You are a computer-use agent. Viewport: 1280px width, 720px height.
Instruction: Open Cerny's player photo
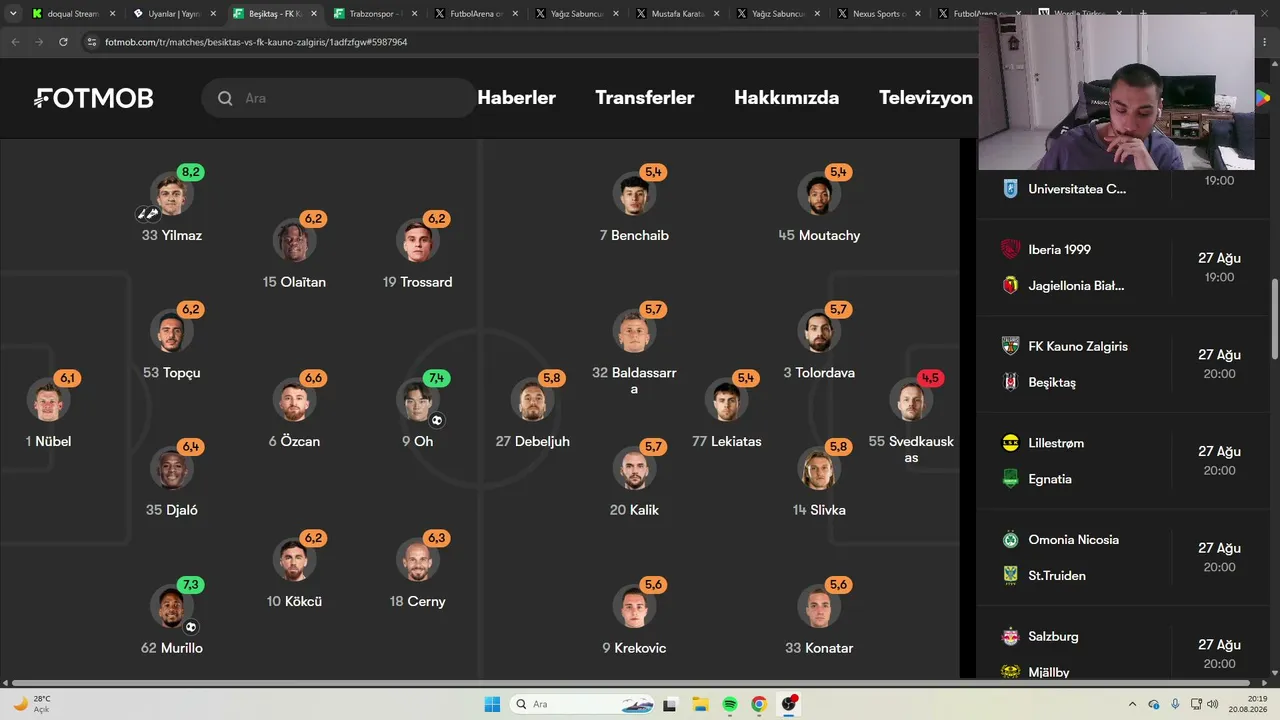tap(418, 561)
